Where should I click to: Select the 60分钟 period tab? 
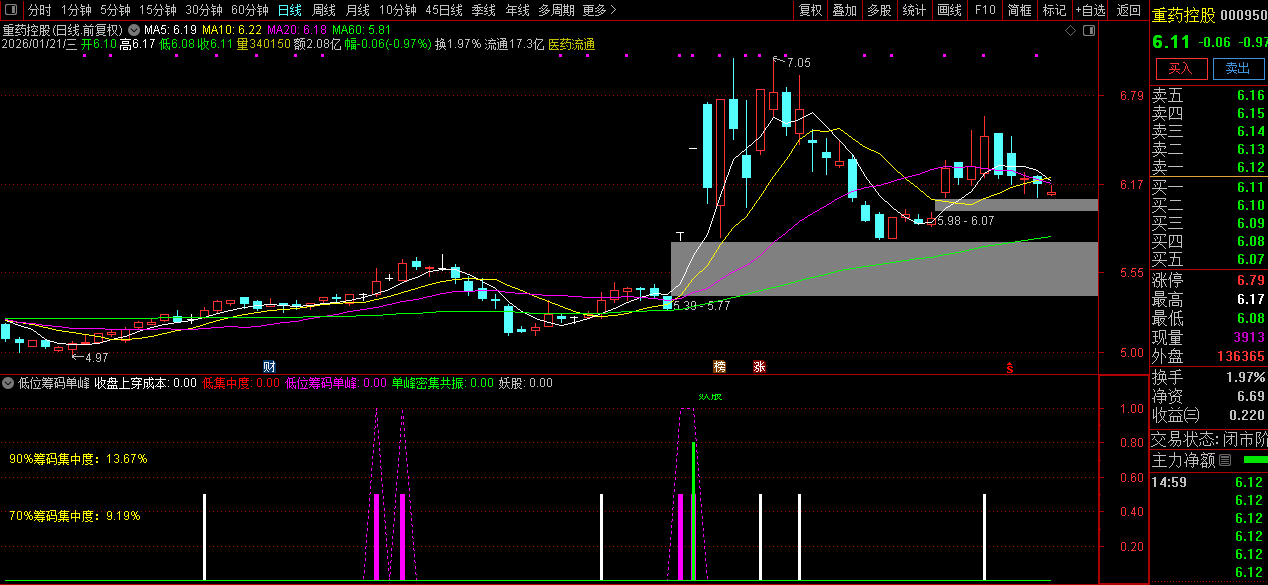tap(249, 10)
